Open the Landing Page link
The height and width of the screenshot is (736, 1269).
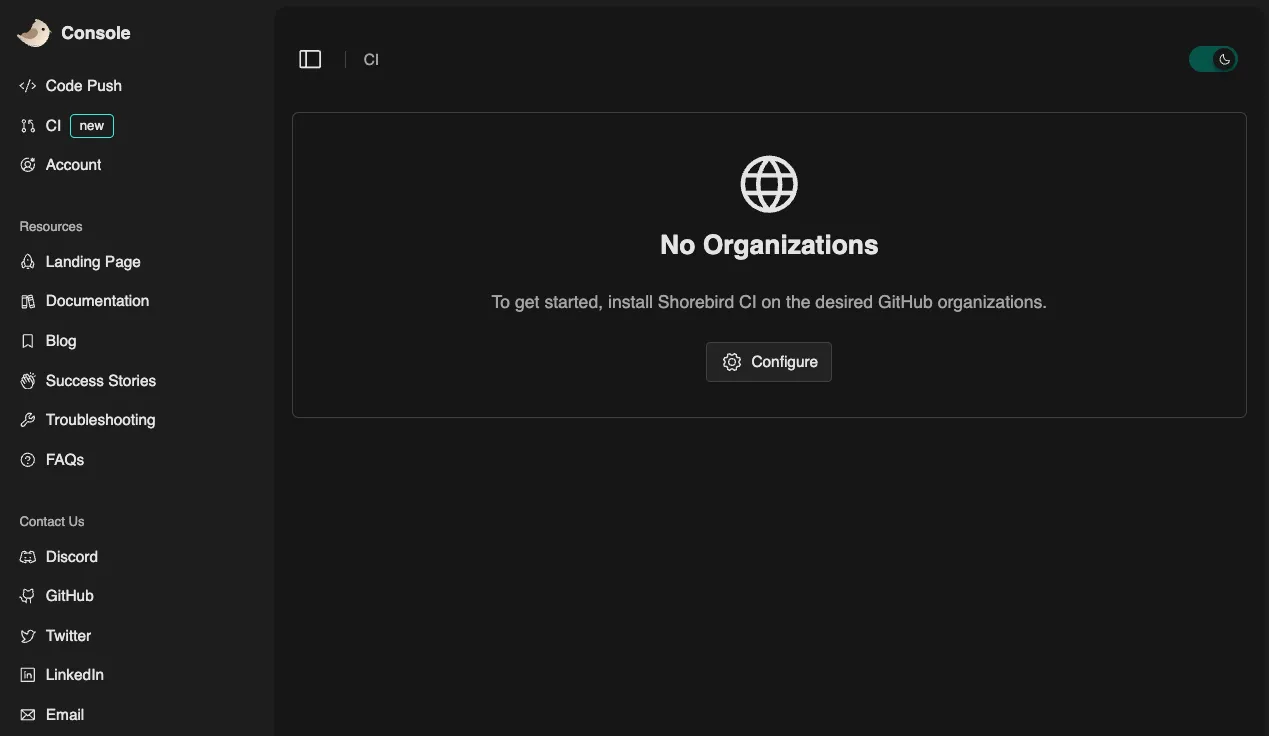[x=92, y=261]
